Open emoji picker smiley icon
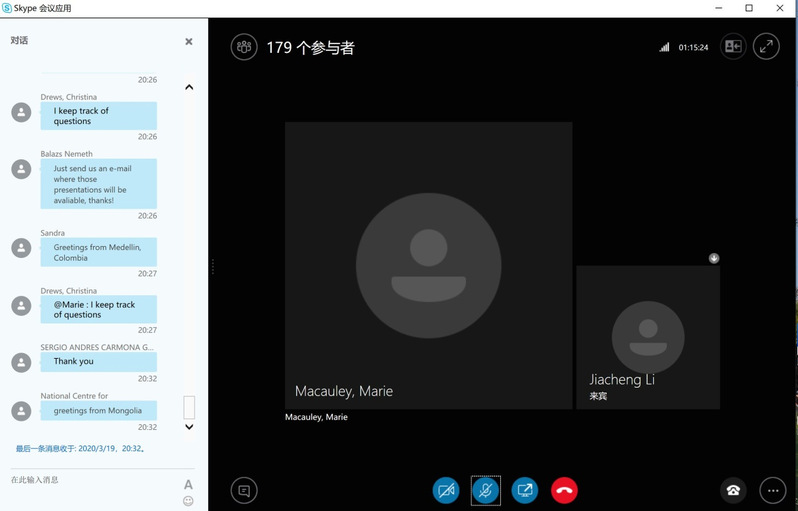 (188, 501)
